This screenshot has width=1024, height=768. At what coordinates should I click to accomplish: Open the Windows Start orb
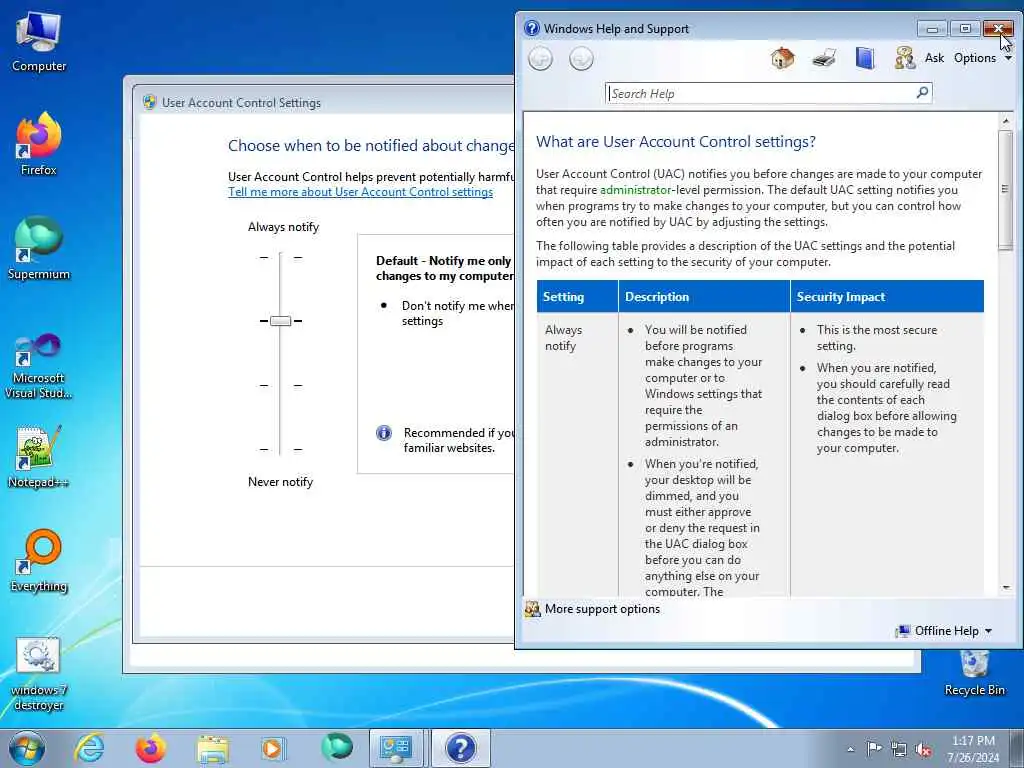[x=27, y=748]
